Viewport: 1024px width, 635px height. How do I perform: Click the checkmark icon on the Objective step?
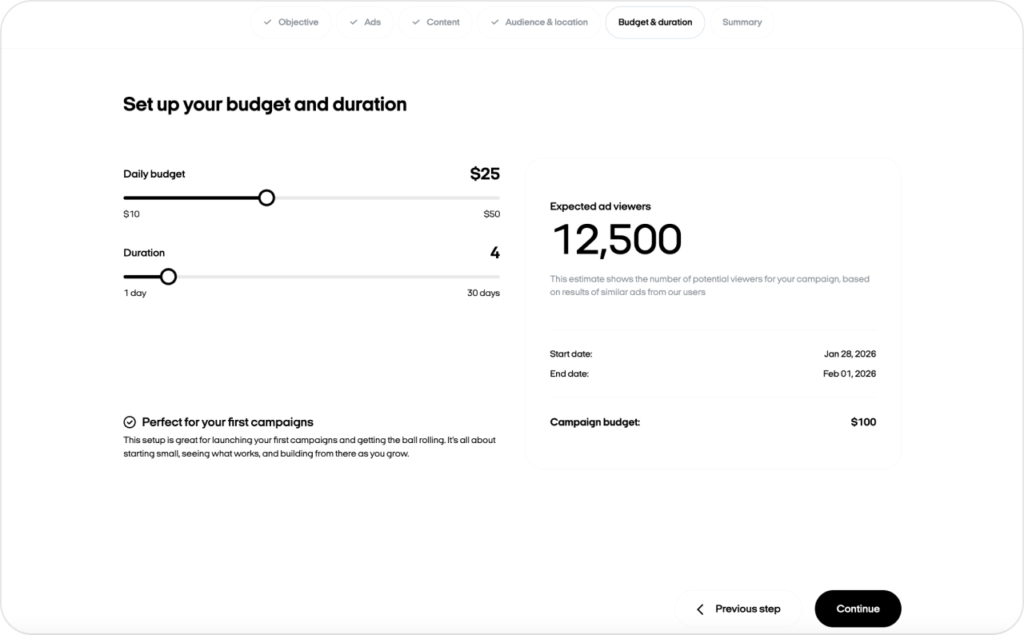[267, 21]
